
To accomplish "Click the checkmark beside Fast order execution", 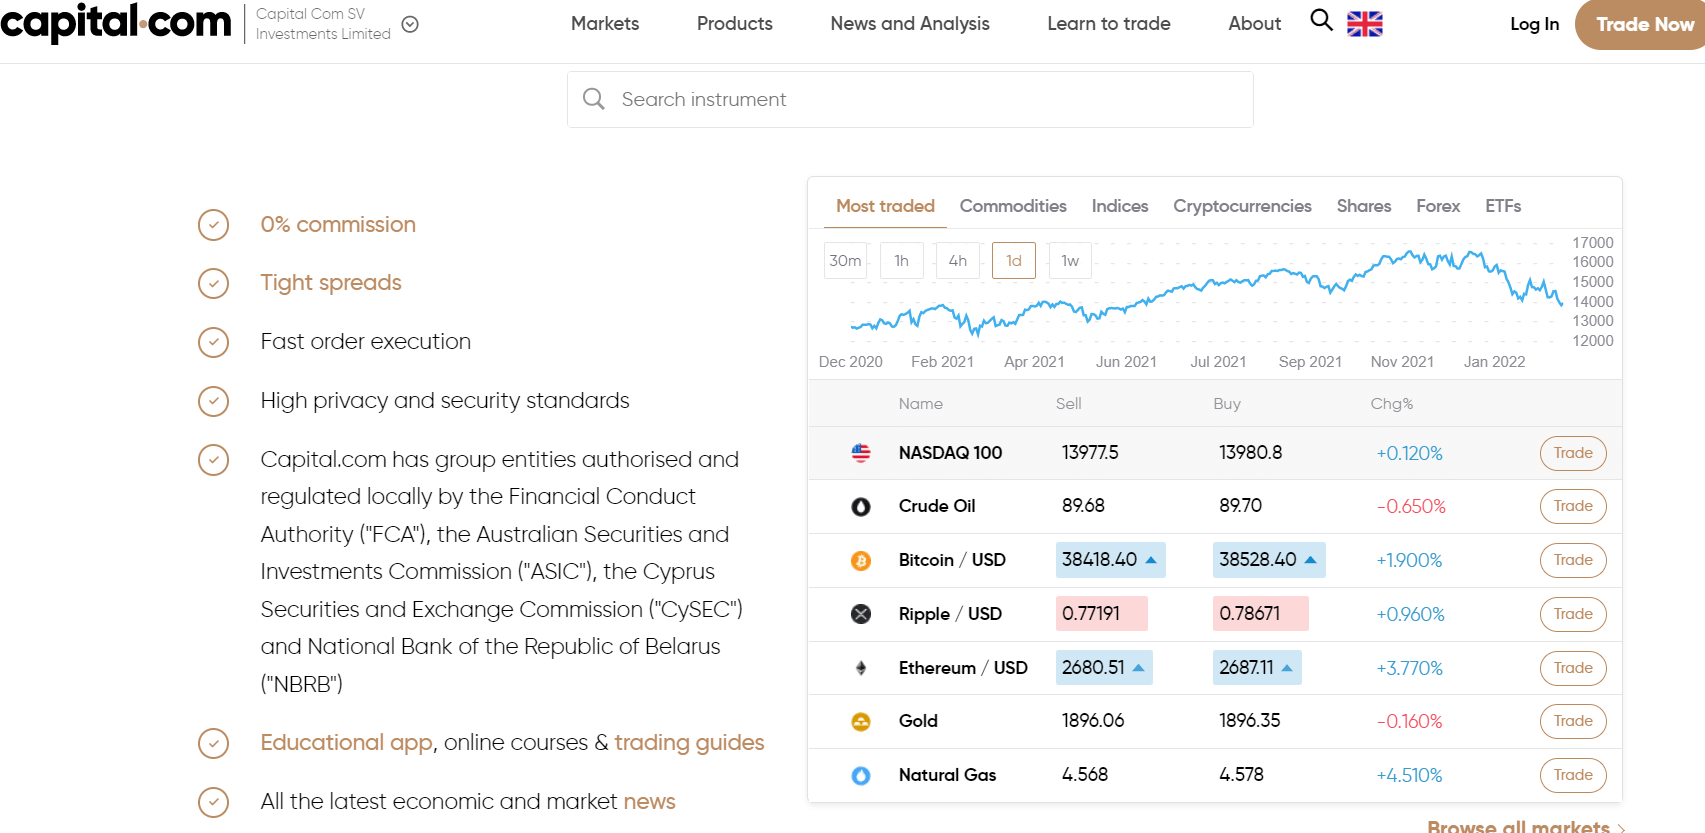I will point(213,343).
